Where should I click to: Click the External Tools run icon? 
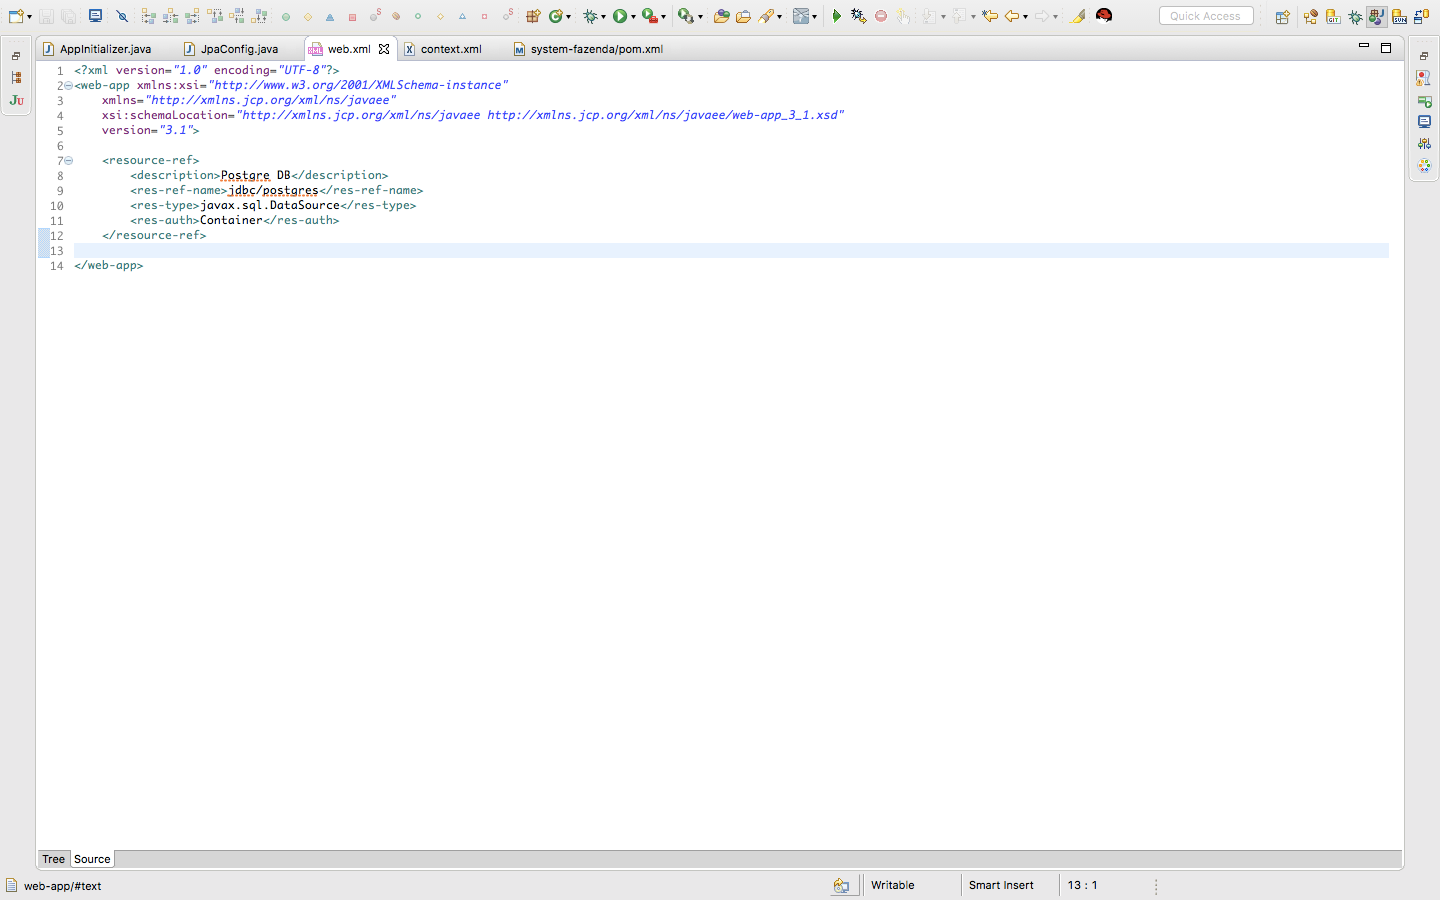coord(685,16)
